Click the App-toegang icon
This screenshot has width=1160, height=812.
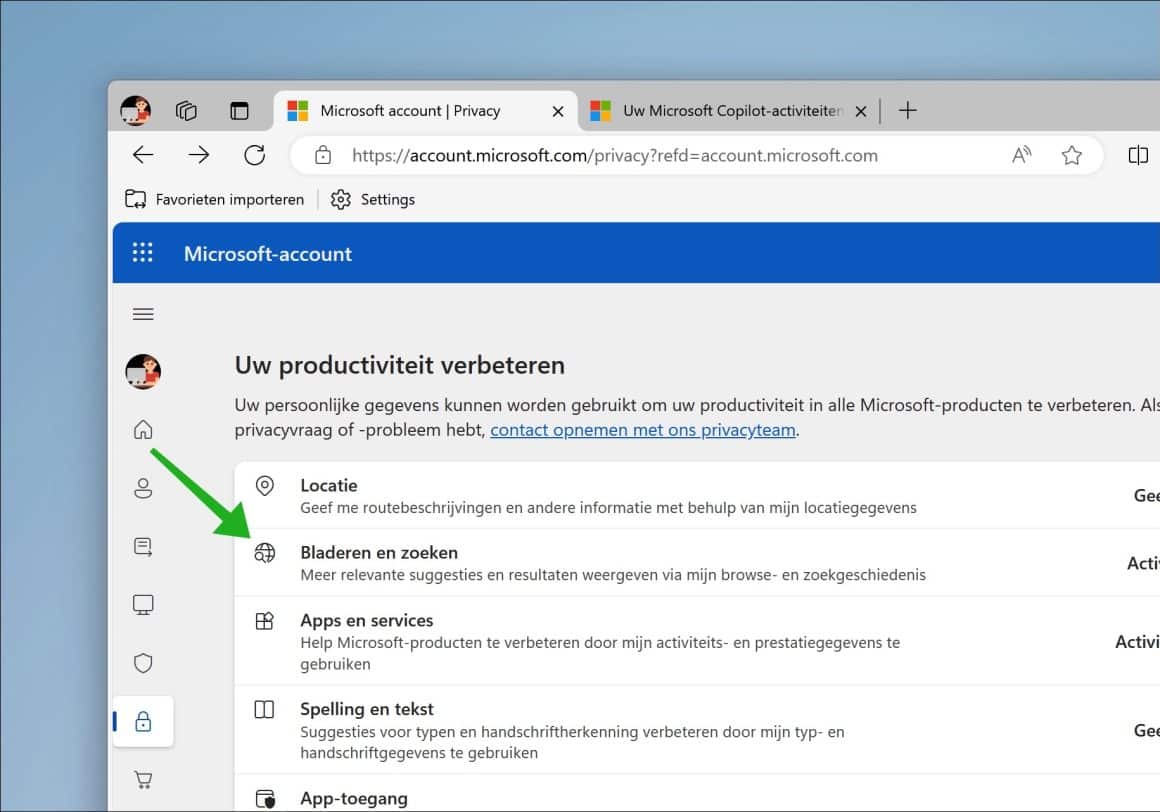point(264,799)
